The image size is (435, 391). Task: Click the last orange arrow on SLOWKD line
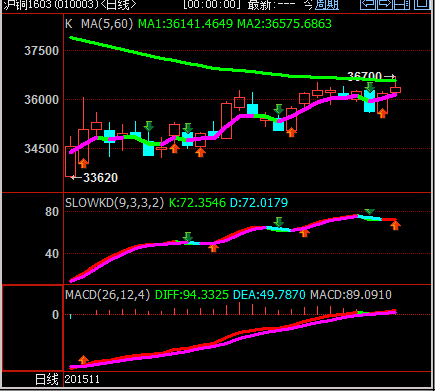pyautogui.click(x=395, y=225)
